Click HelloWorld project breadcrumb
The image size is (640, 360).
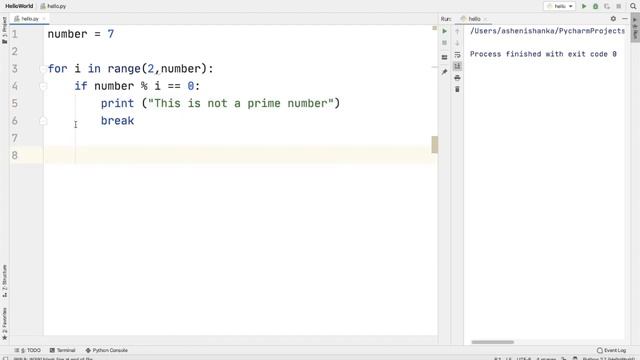click(19, 6)
